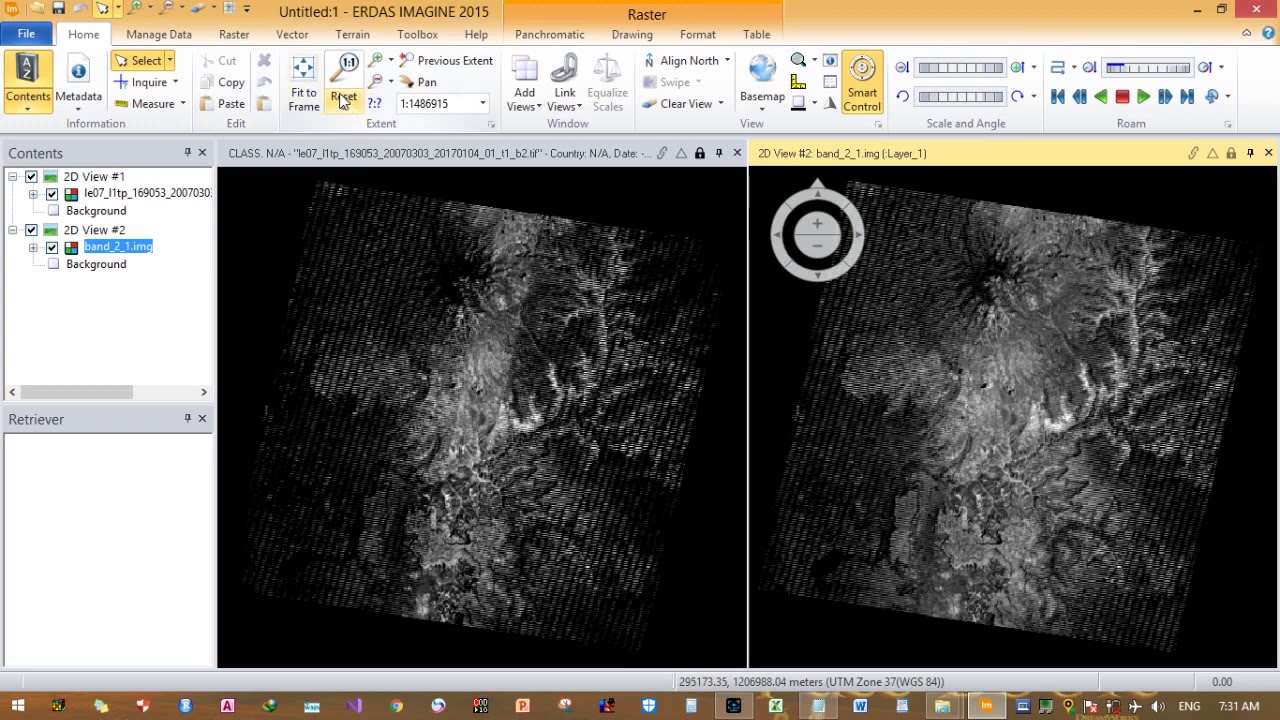Click the zoom scale slider in Scale and Angle
1280x720 pixels.
960,68
